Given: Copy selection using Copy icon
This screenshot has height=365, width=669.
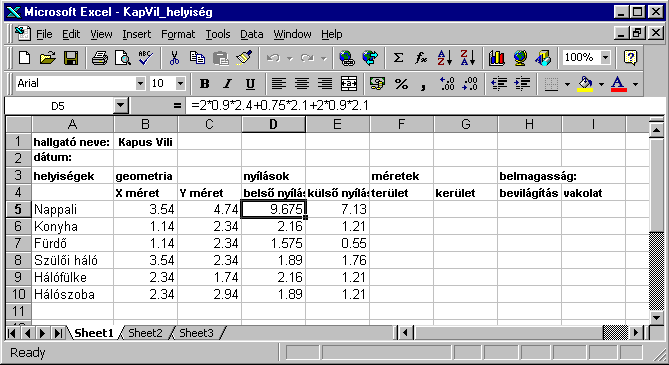Looking at the screenshot, I should (x=197, y=58).
